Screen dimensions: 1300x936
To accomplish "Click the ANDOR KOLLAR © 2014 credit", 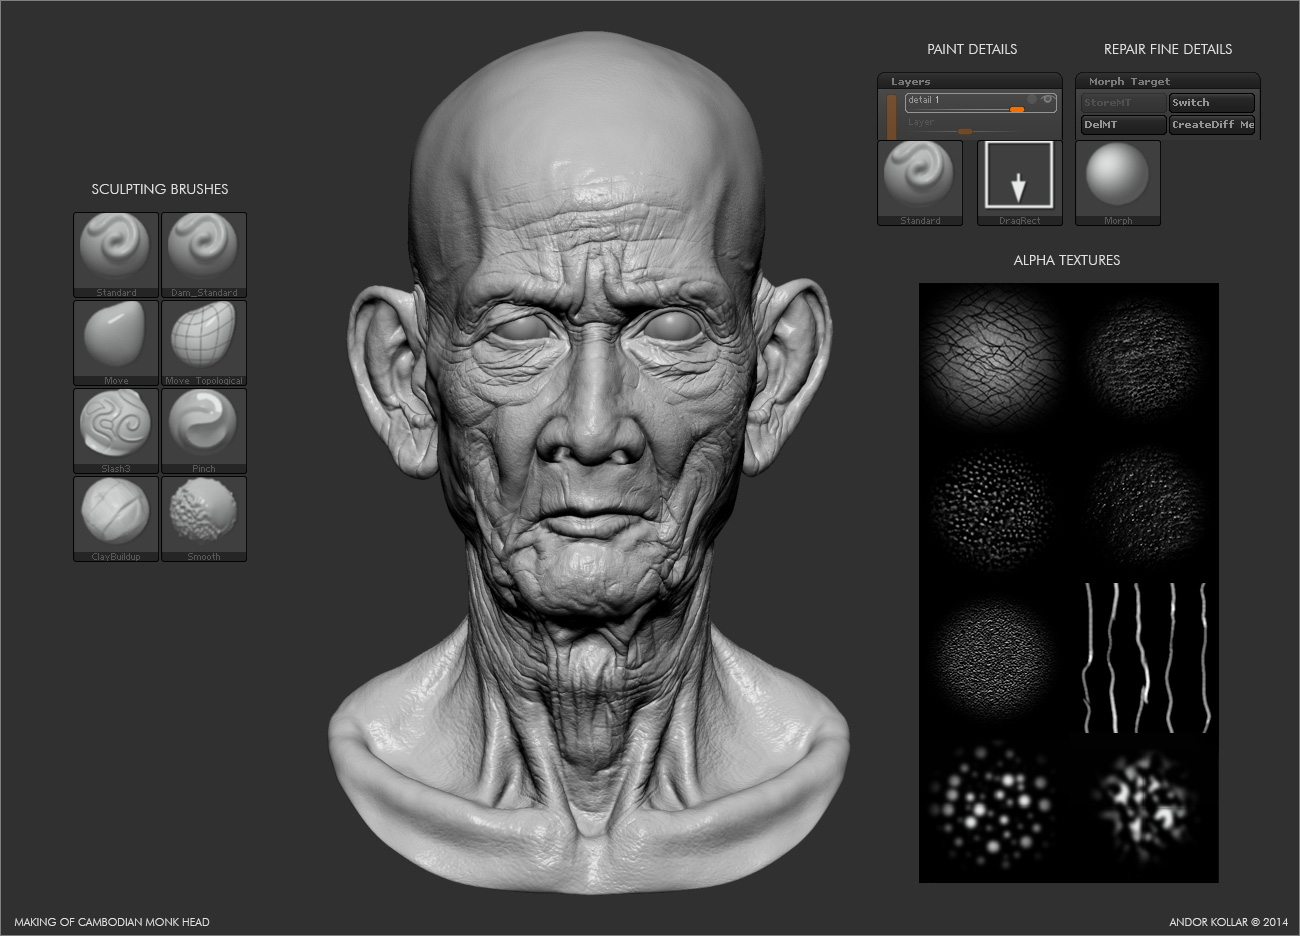I will point(1229,922).
